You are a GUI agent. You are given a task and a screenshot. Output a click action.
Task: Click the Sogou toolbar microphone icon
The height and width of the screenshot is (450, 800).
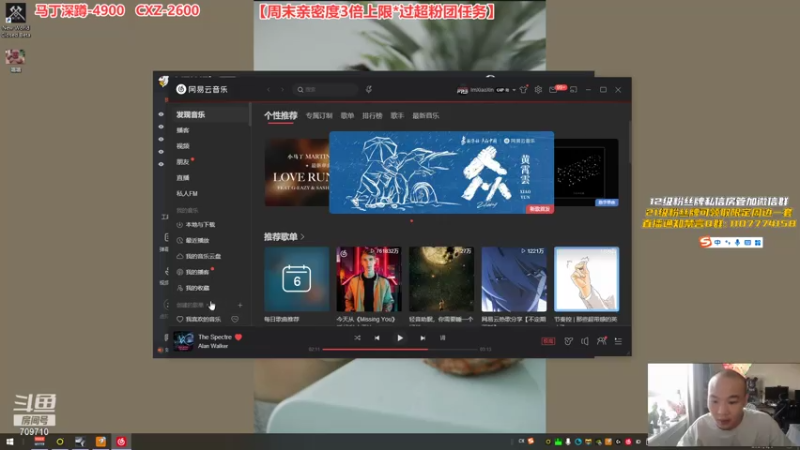(x=737, y=242)
